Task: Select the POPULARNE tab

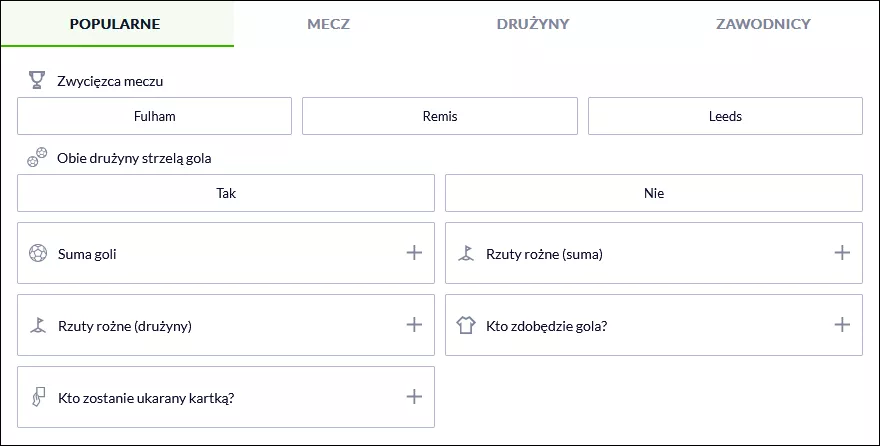Action: pos(115,24)
